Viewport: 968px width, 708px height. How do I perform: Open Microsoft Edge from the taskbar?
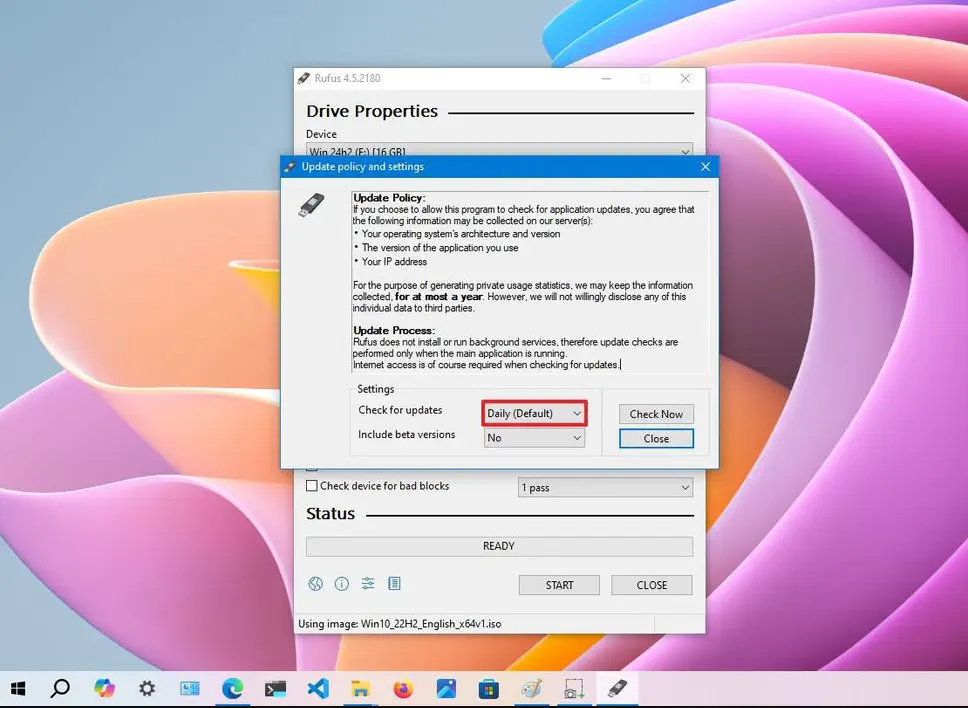tap(232, 688)
